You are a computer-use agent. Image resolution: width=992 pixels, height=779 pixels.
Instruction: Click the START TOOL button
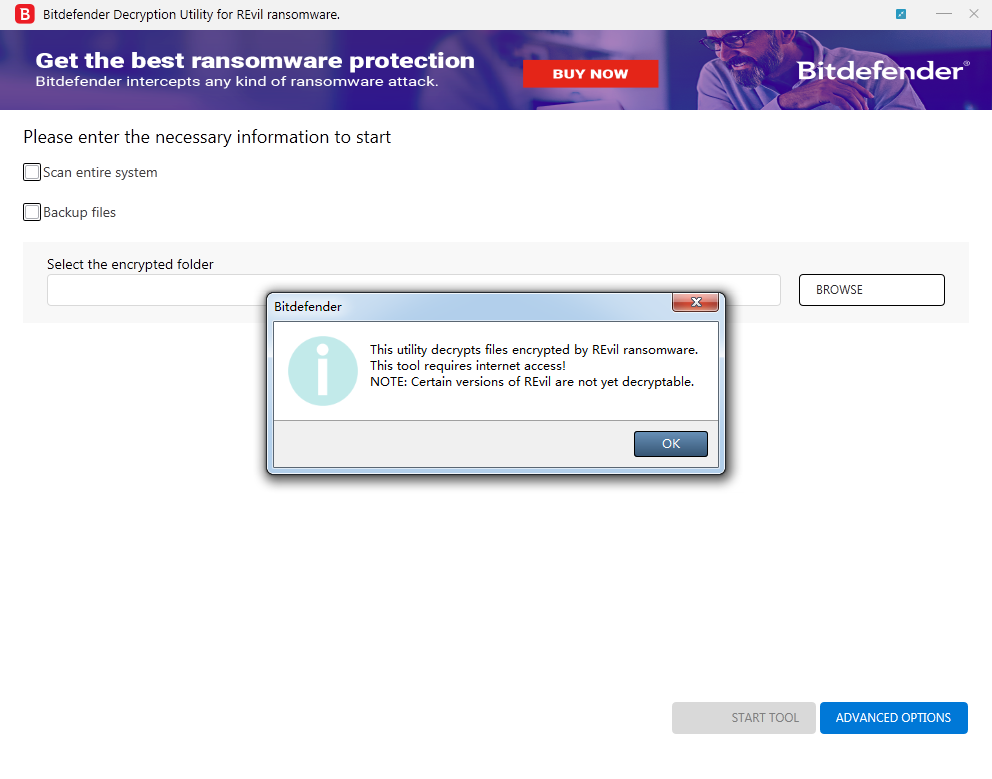point(743,718)
